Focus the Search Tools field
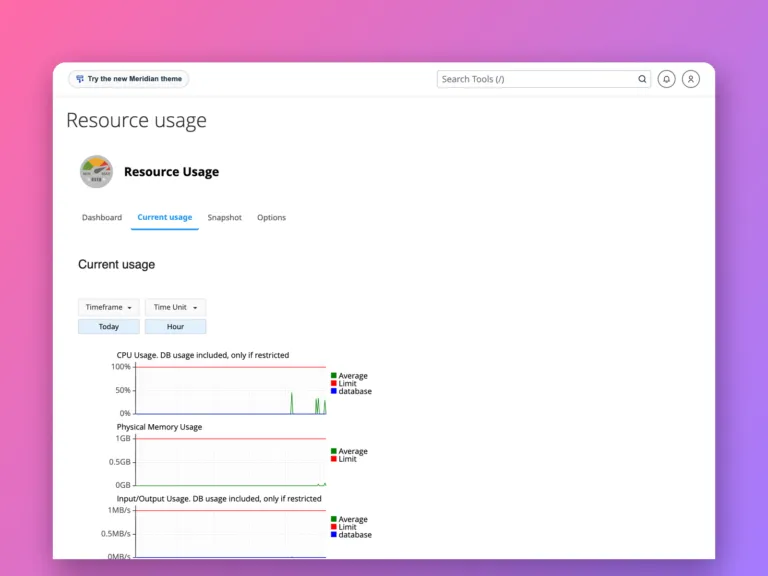The width and height of the screenshot is (768, 576). click(544, 79)
